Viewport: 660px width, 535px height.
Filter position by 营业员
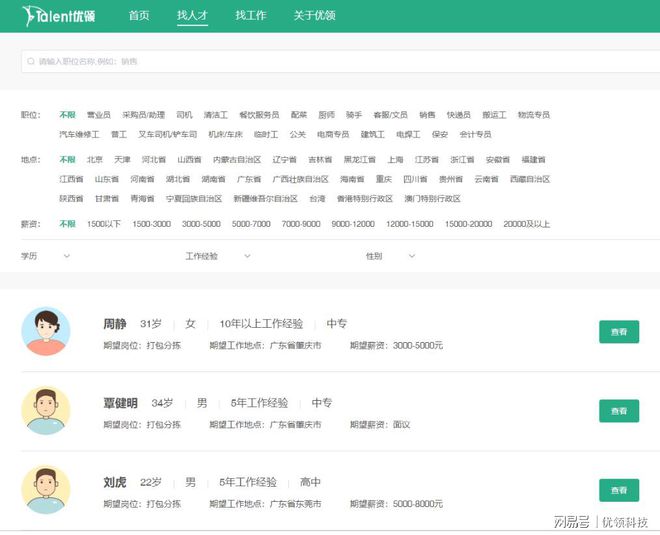point(98,114)
